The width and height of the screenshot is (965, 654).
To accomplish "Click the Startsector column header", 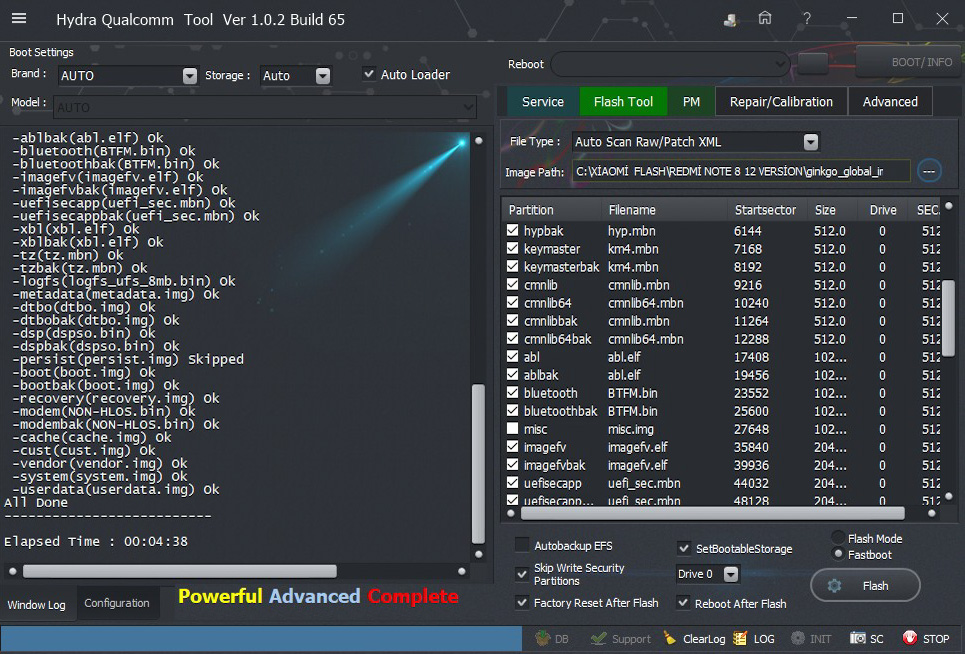I will (766, 210).
